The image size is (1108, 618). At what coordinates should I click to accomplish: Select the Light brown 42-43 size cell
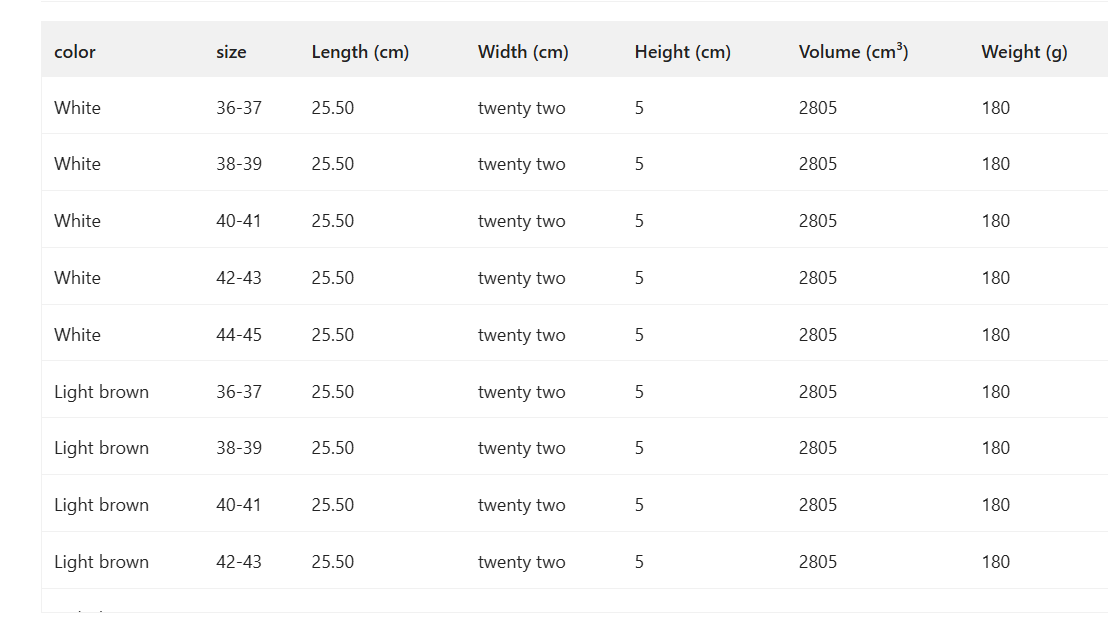(239, 562)
